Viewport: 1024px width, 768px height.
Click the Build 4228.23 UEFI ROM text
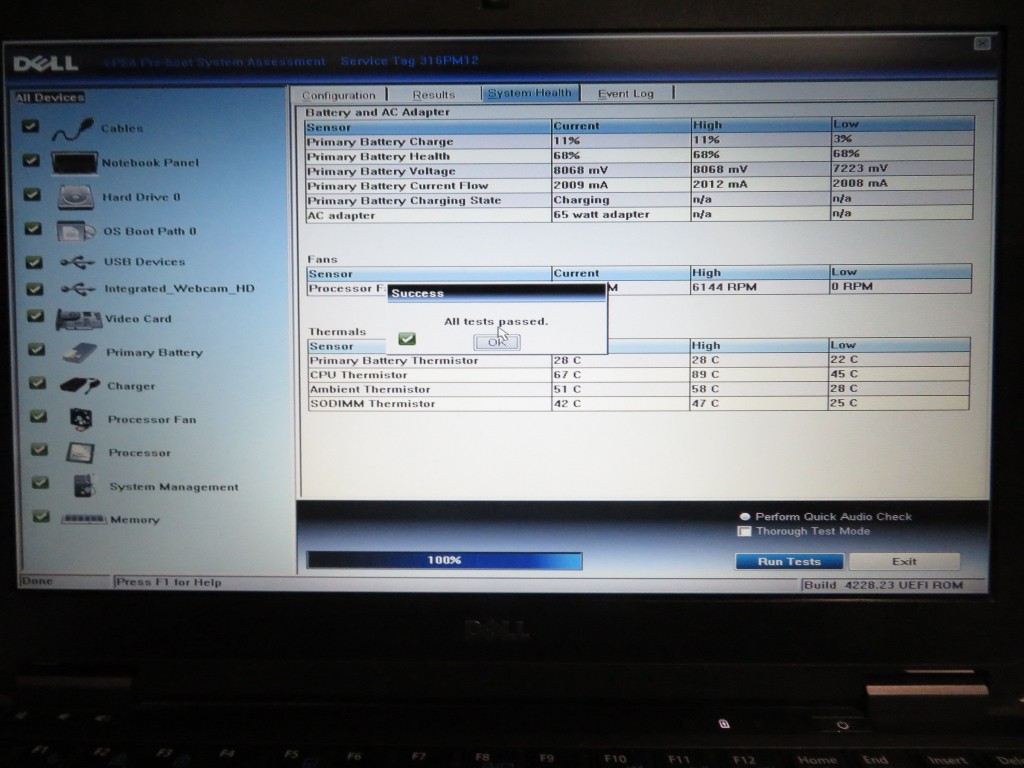[884, 585]
